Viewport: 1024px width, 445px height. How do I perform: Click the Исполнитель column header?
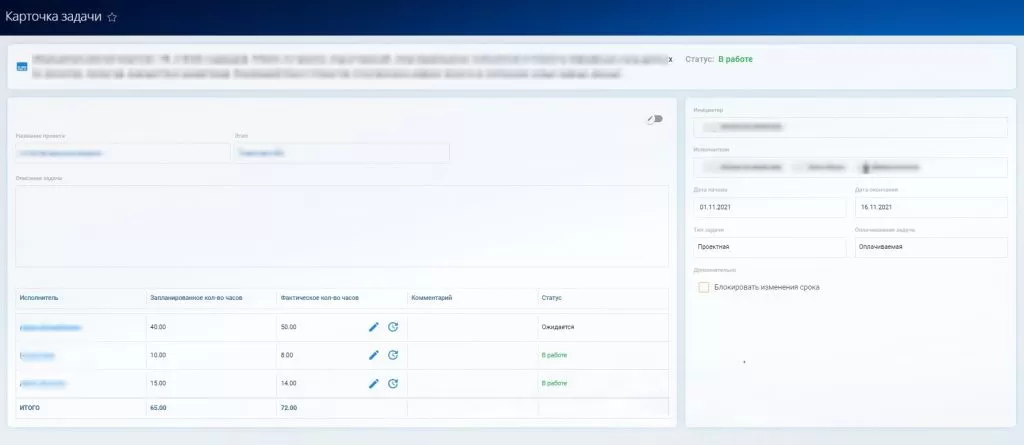tap(40, 298)
